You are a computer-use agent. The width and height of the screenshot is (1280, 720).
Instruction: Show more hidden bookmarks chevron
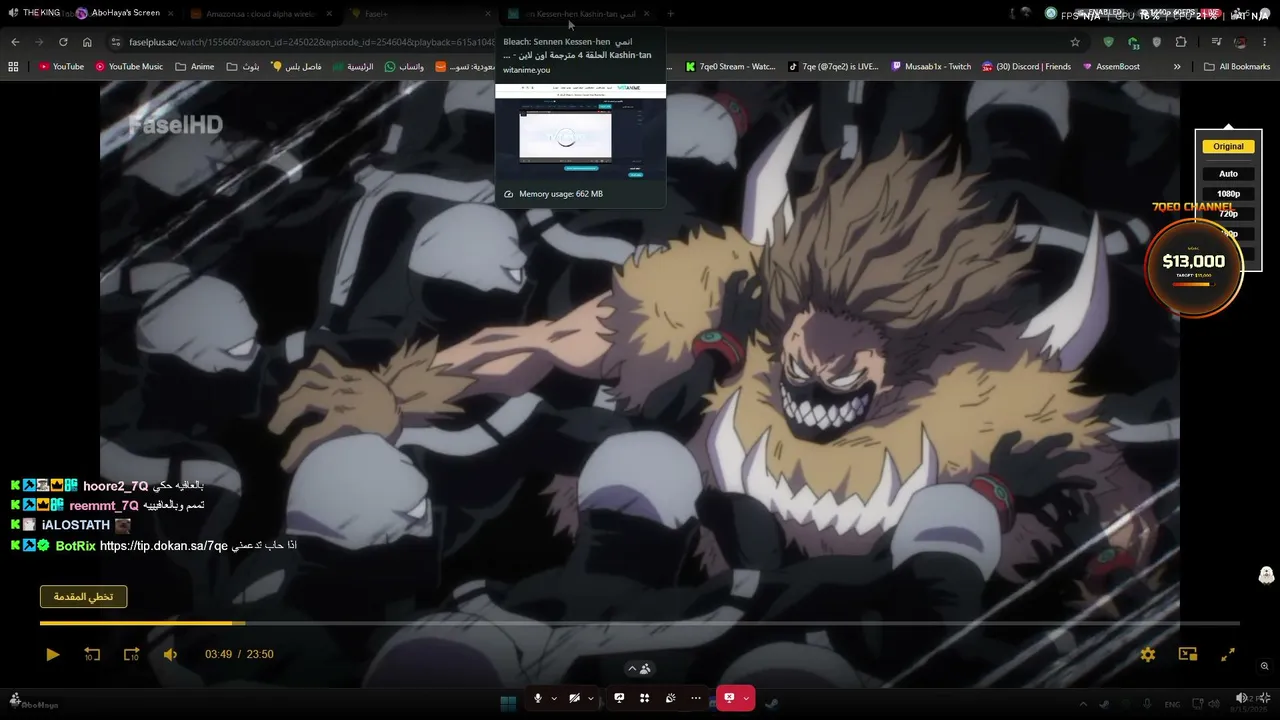[1177, 67]
